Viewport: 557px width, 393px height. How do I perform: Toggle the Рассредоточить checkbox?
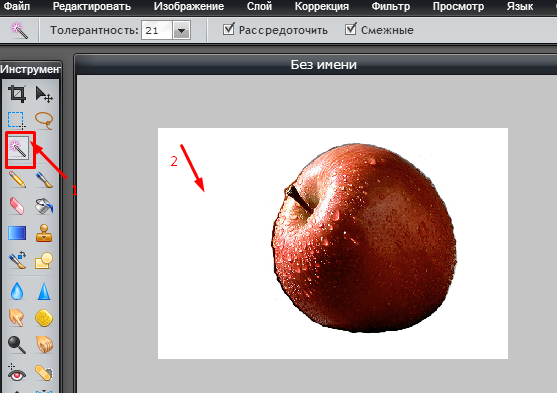[229, 29]
